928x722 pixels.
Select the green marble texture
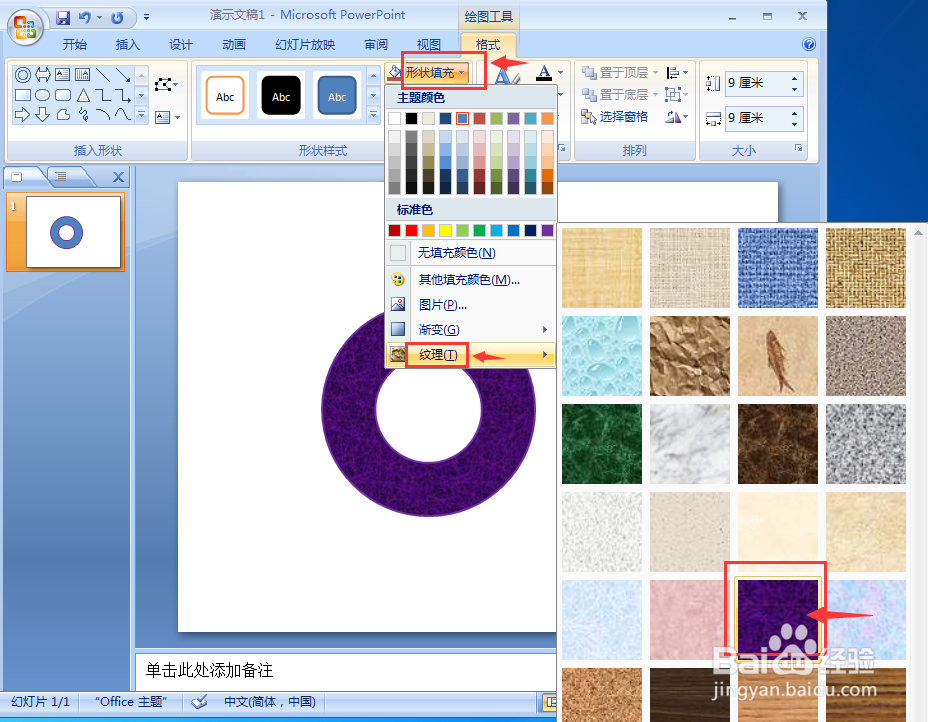[x=602, y=444]
